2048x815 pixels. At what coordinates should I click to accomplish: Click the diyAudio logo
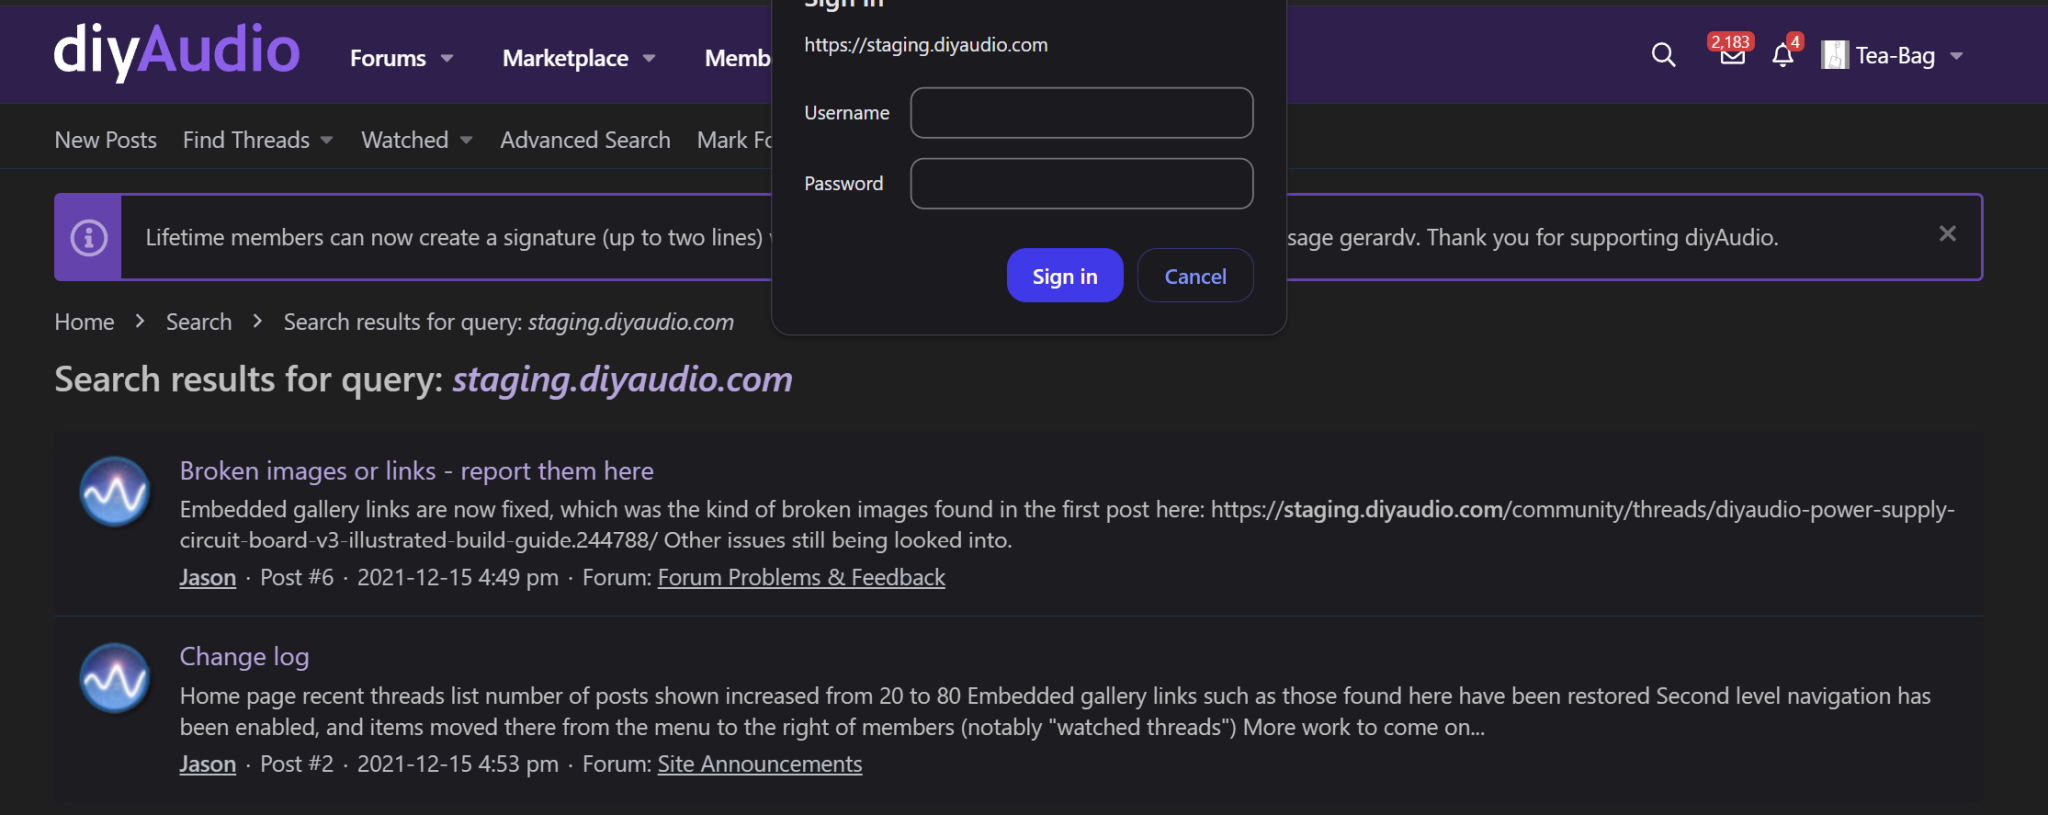coord(177,52)
